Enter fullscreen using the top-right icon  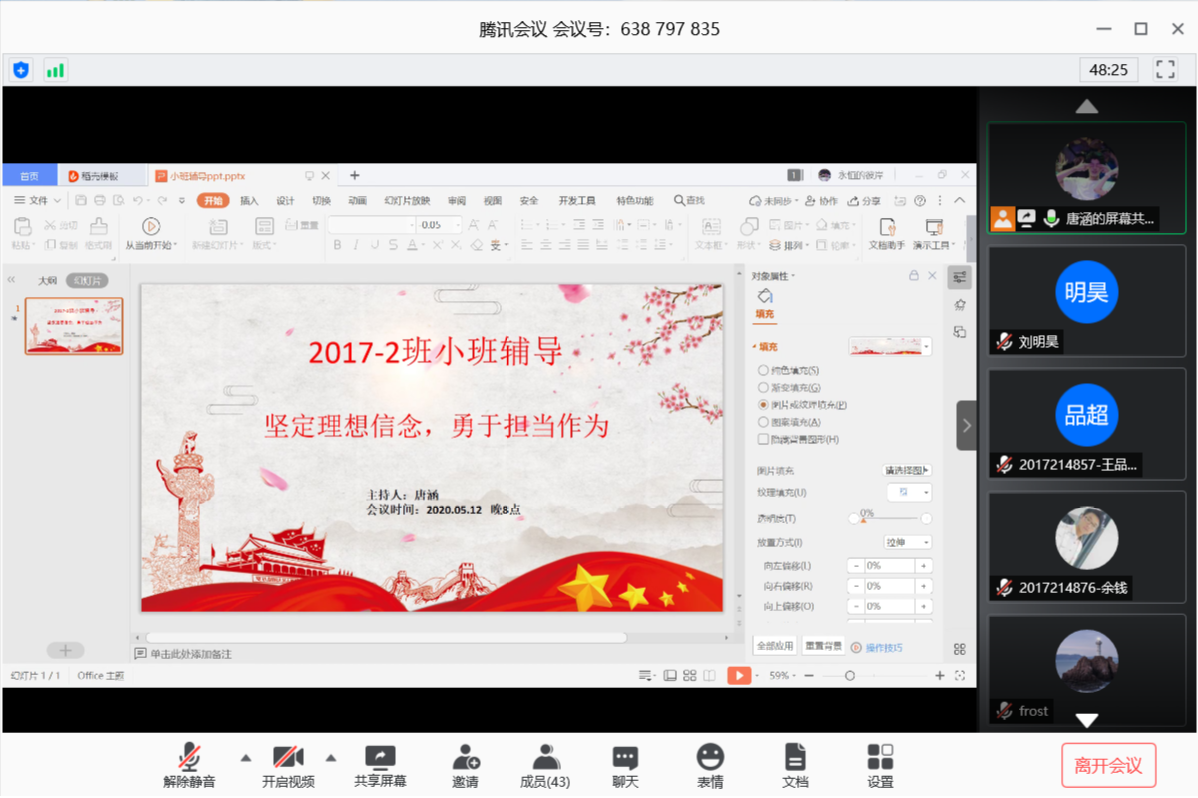pyautogui.click(x=1165, y=69)
